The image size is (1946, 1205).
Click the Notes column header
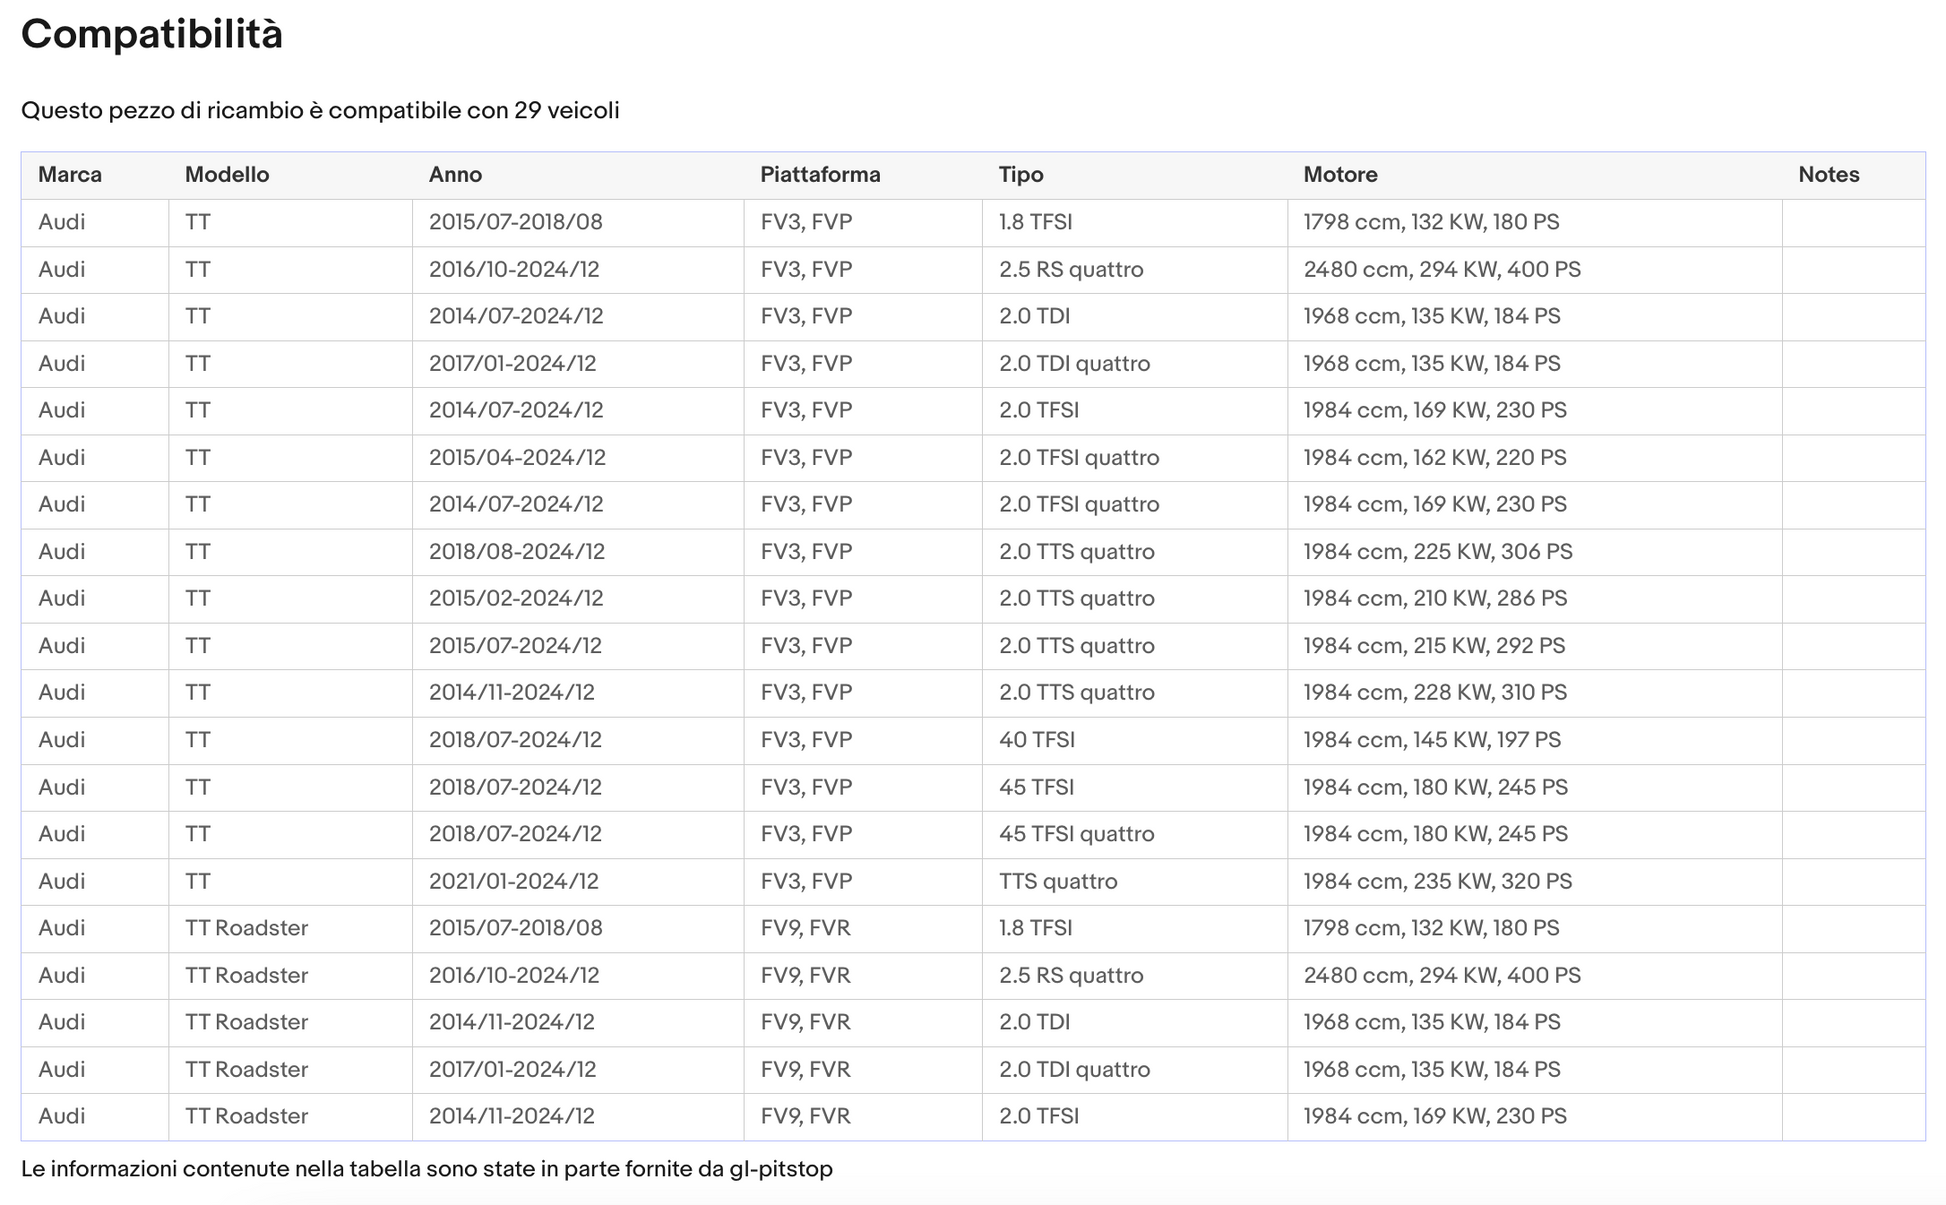1828,175
